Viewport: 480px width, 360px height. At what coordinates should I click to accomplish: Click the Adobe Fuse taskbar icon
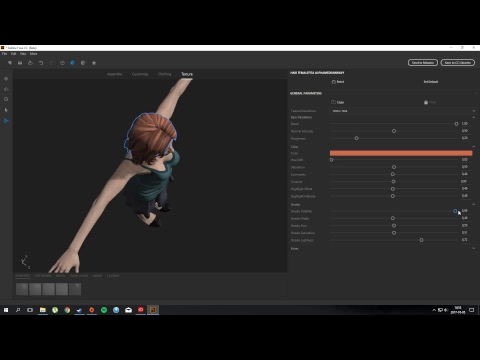153,310
